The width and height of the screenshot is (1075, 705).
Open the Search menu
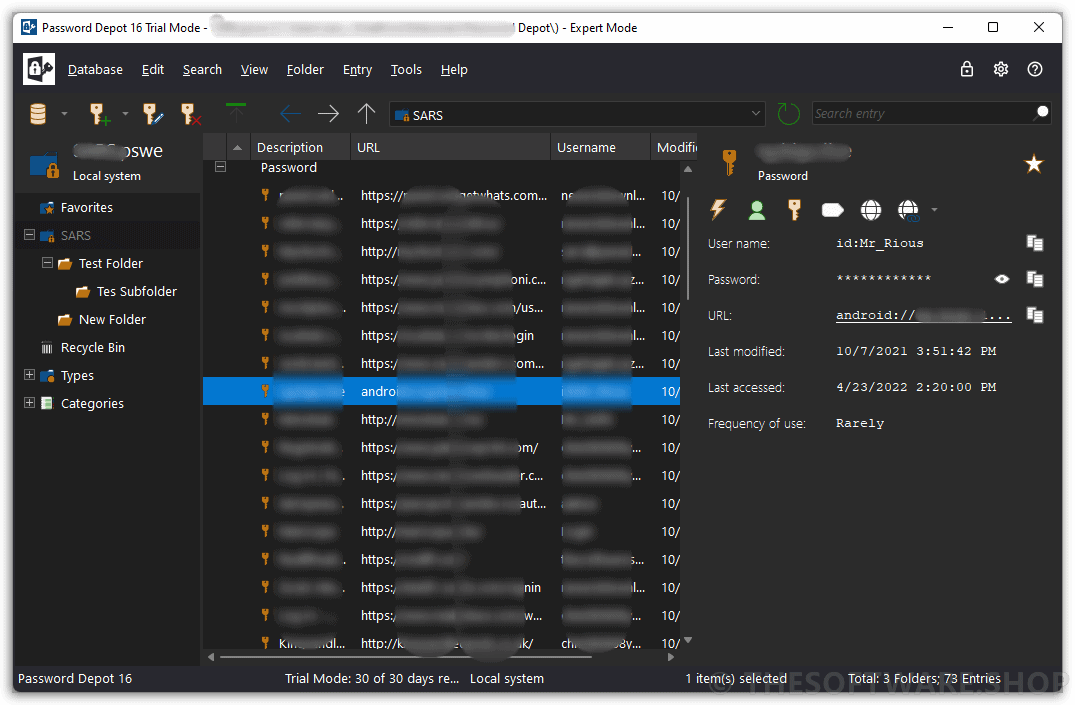coord(202,69)
